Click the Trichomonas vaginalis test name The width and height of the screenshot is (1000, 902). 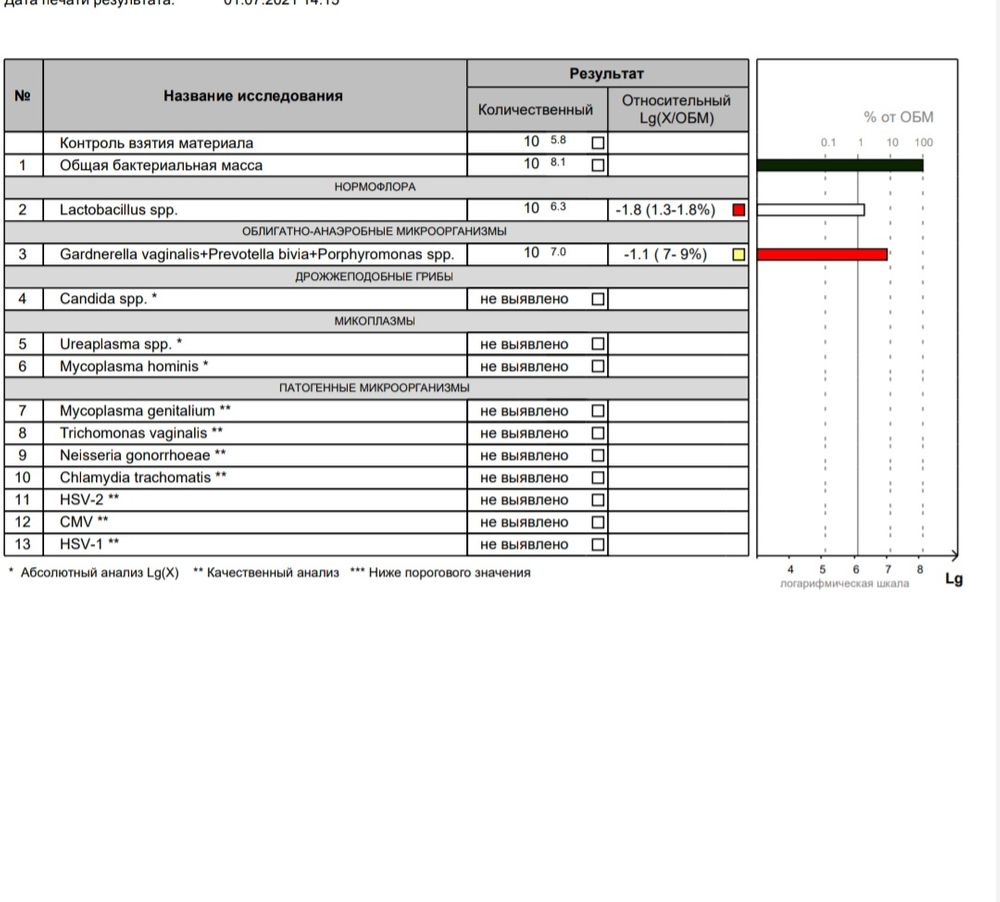[133, 433]
